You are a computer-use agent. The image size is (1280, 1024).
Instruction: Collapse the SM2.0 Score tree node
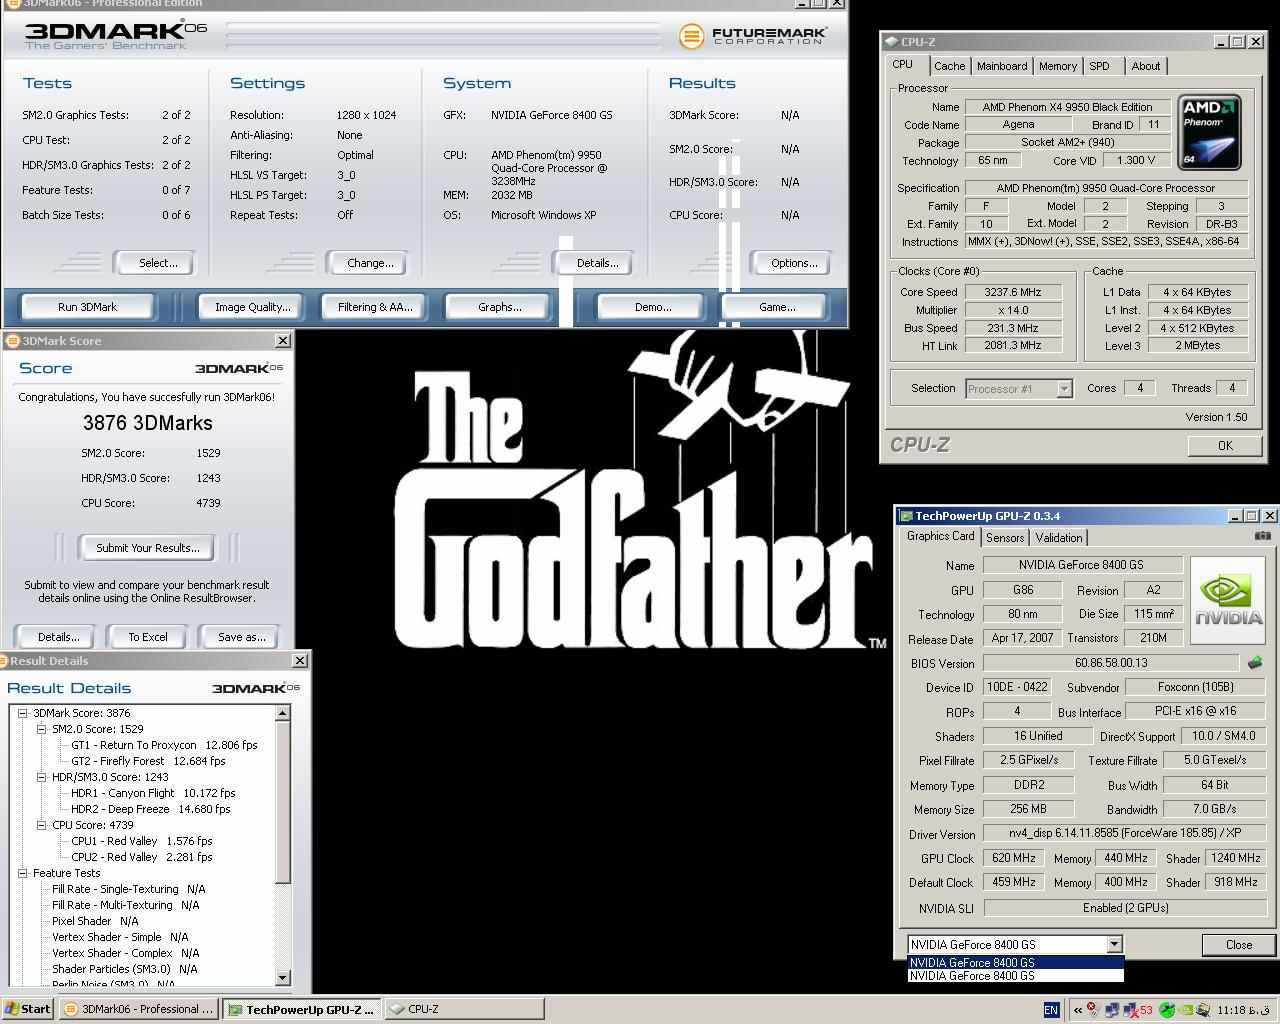coord(42,729)
